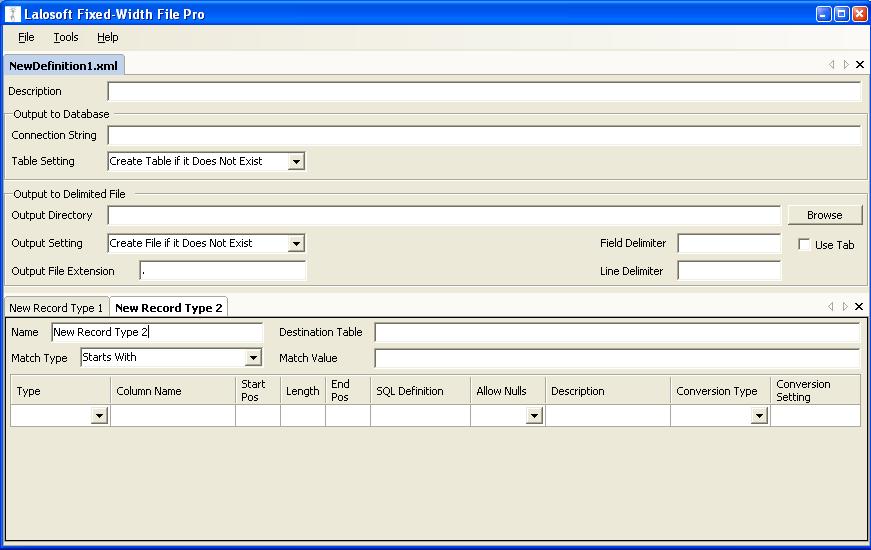Screen dimensions: 871x550
Task: Click the Allow Nulls column header
Action: tap(508, 391)
